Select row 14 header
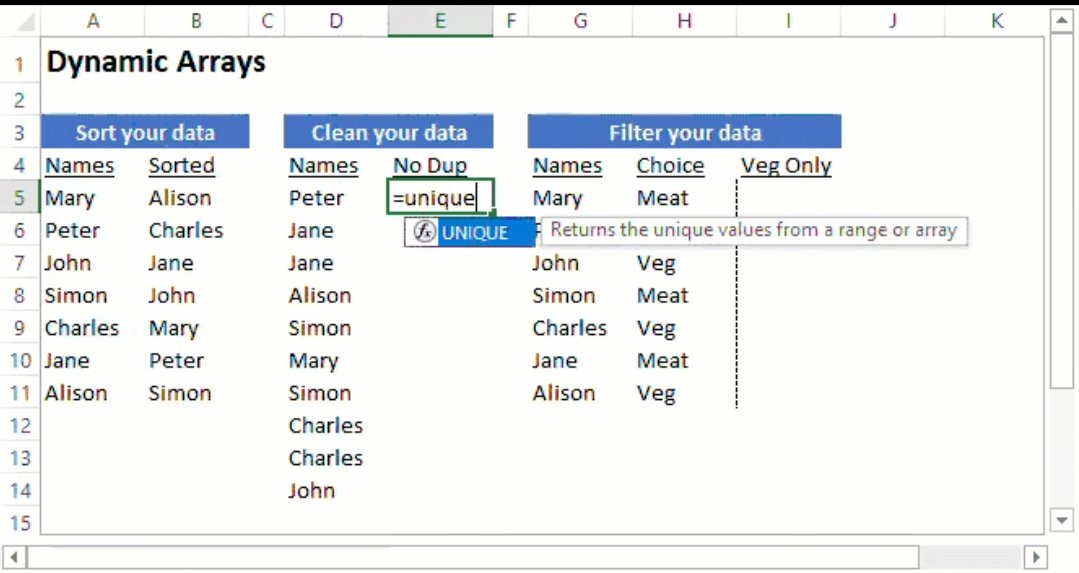Image resolution: width=1079 pixels, height=573 pixels. coord(19,490)
